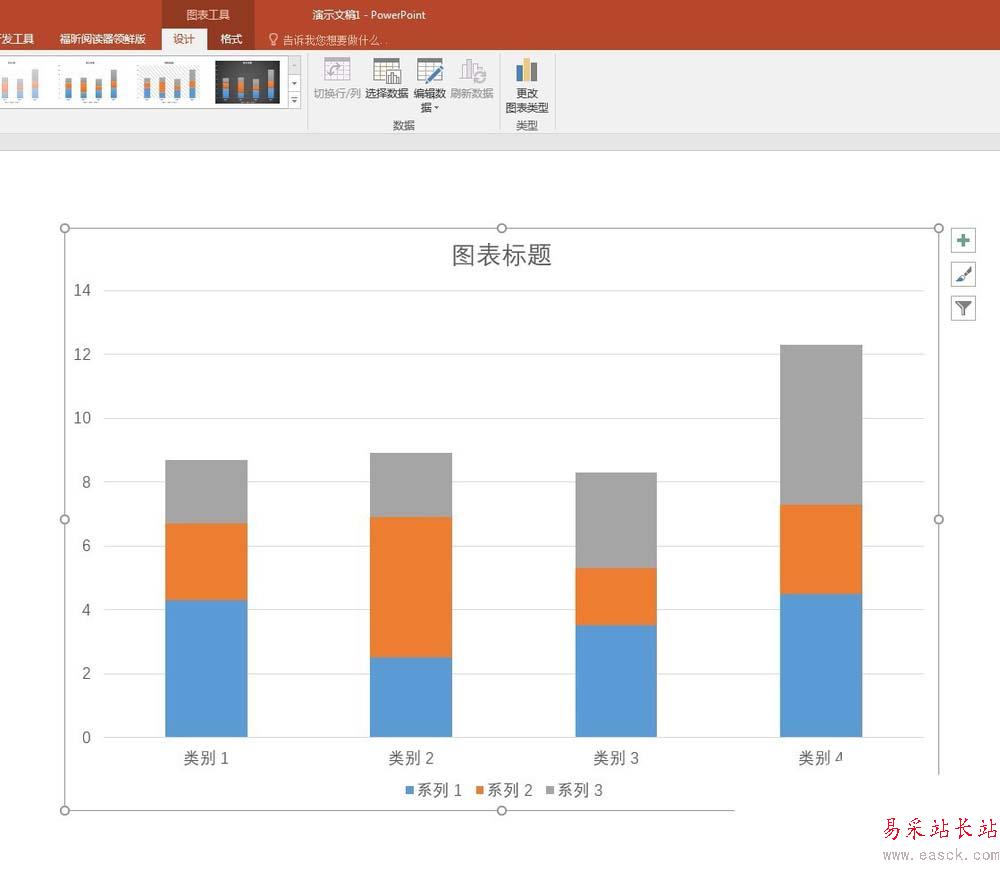The width and height of the screenshot is (1000, 870).
Task: Select category axis label 类别 4
Action: (x=821, y=758)
